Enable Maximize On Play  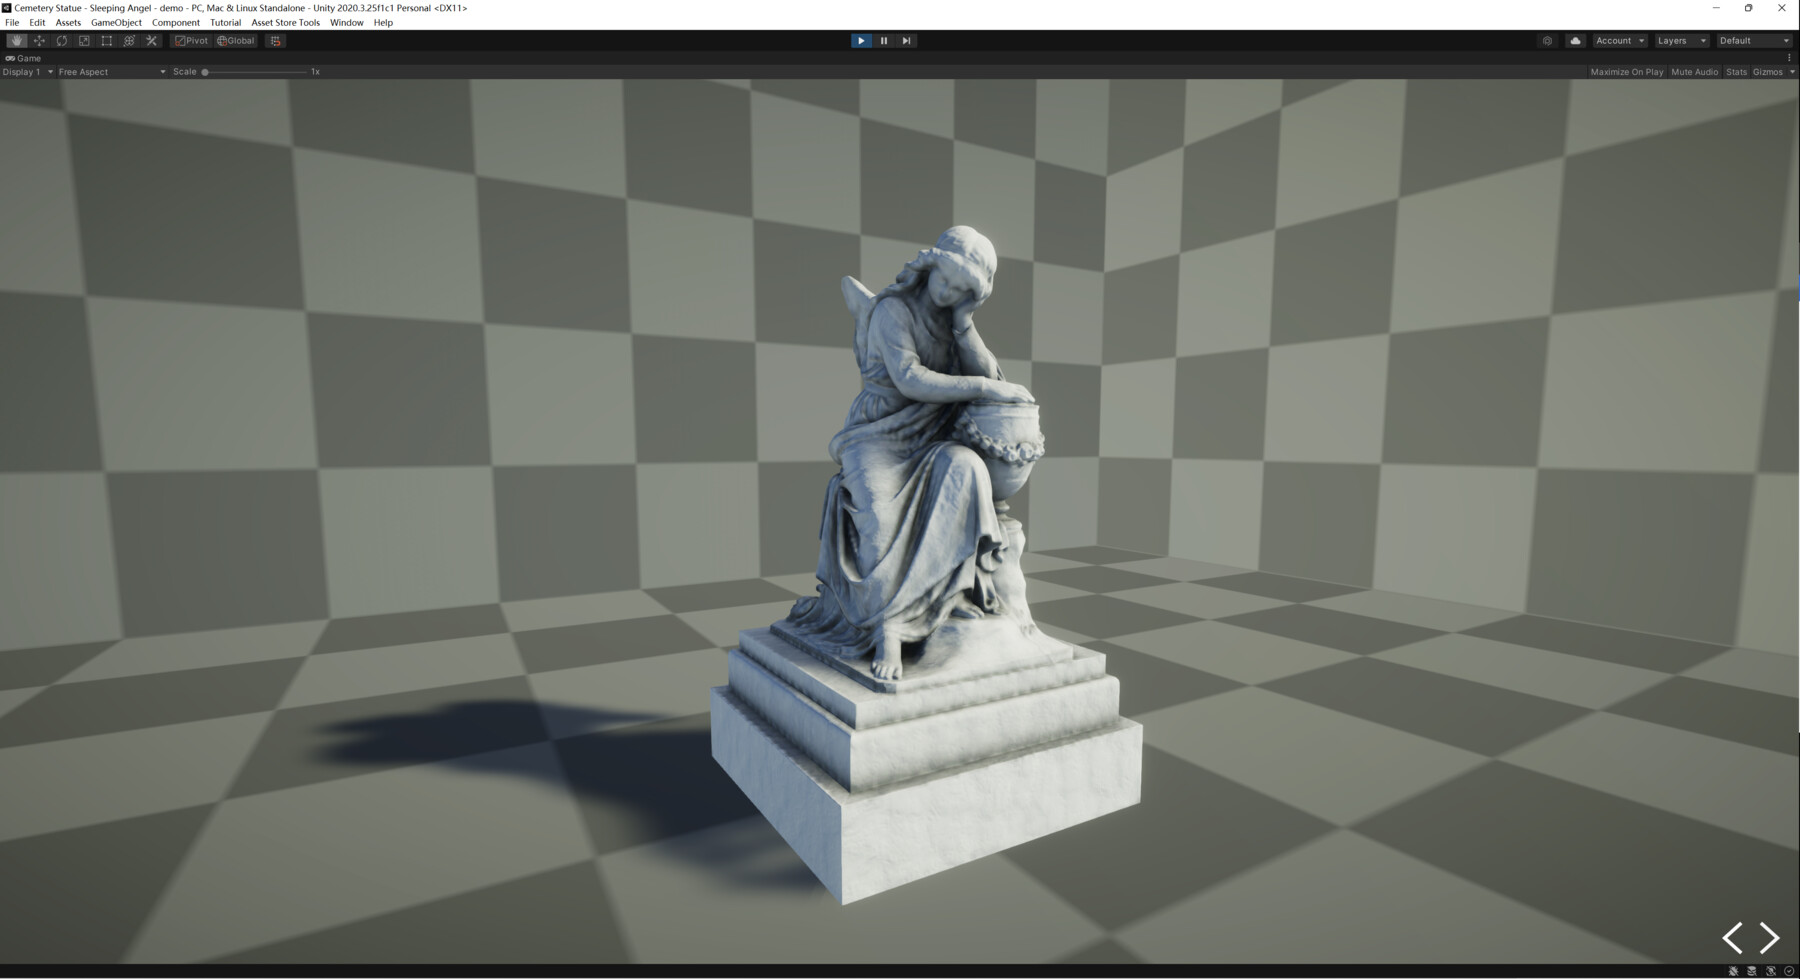click(x=1627, y=71)
